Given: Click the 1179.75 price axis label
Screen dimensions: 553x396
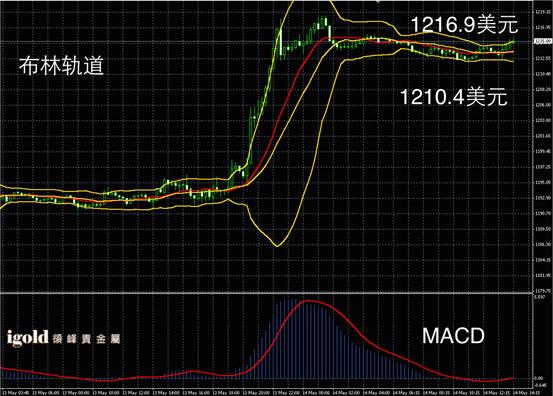Looking at the screenshot, I should [543, 291].
